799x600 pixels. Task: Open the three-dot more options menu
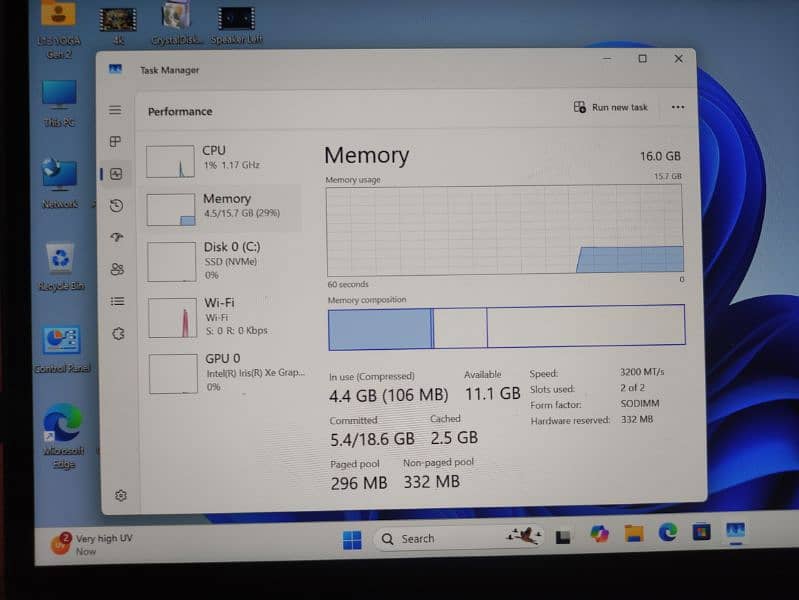coord(678,107)
